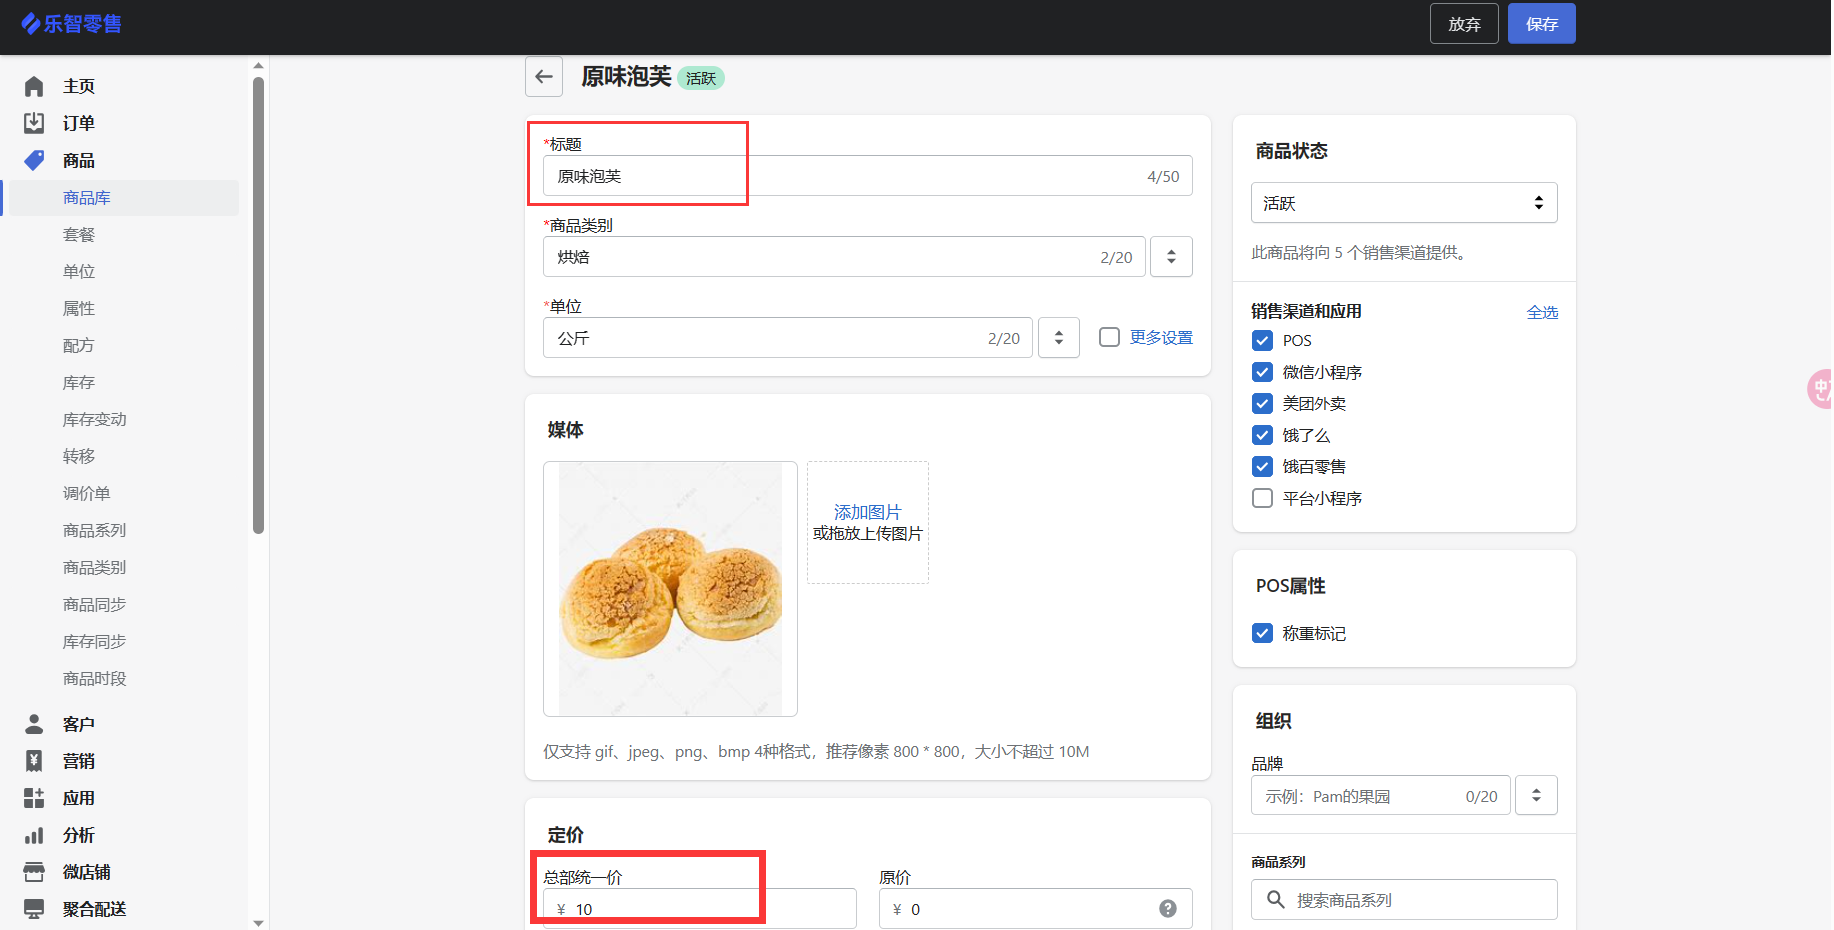Viewport: 1834px width, 930px height.
Task: Open the 主页 home icon
Action: coord(34,86)
